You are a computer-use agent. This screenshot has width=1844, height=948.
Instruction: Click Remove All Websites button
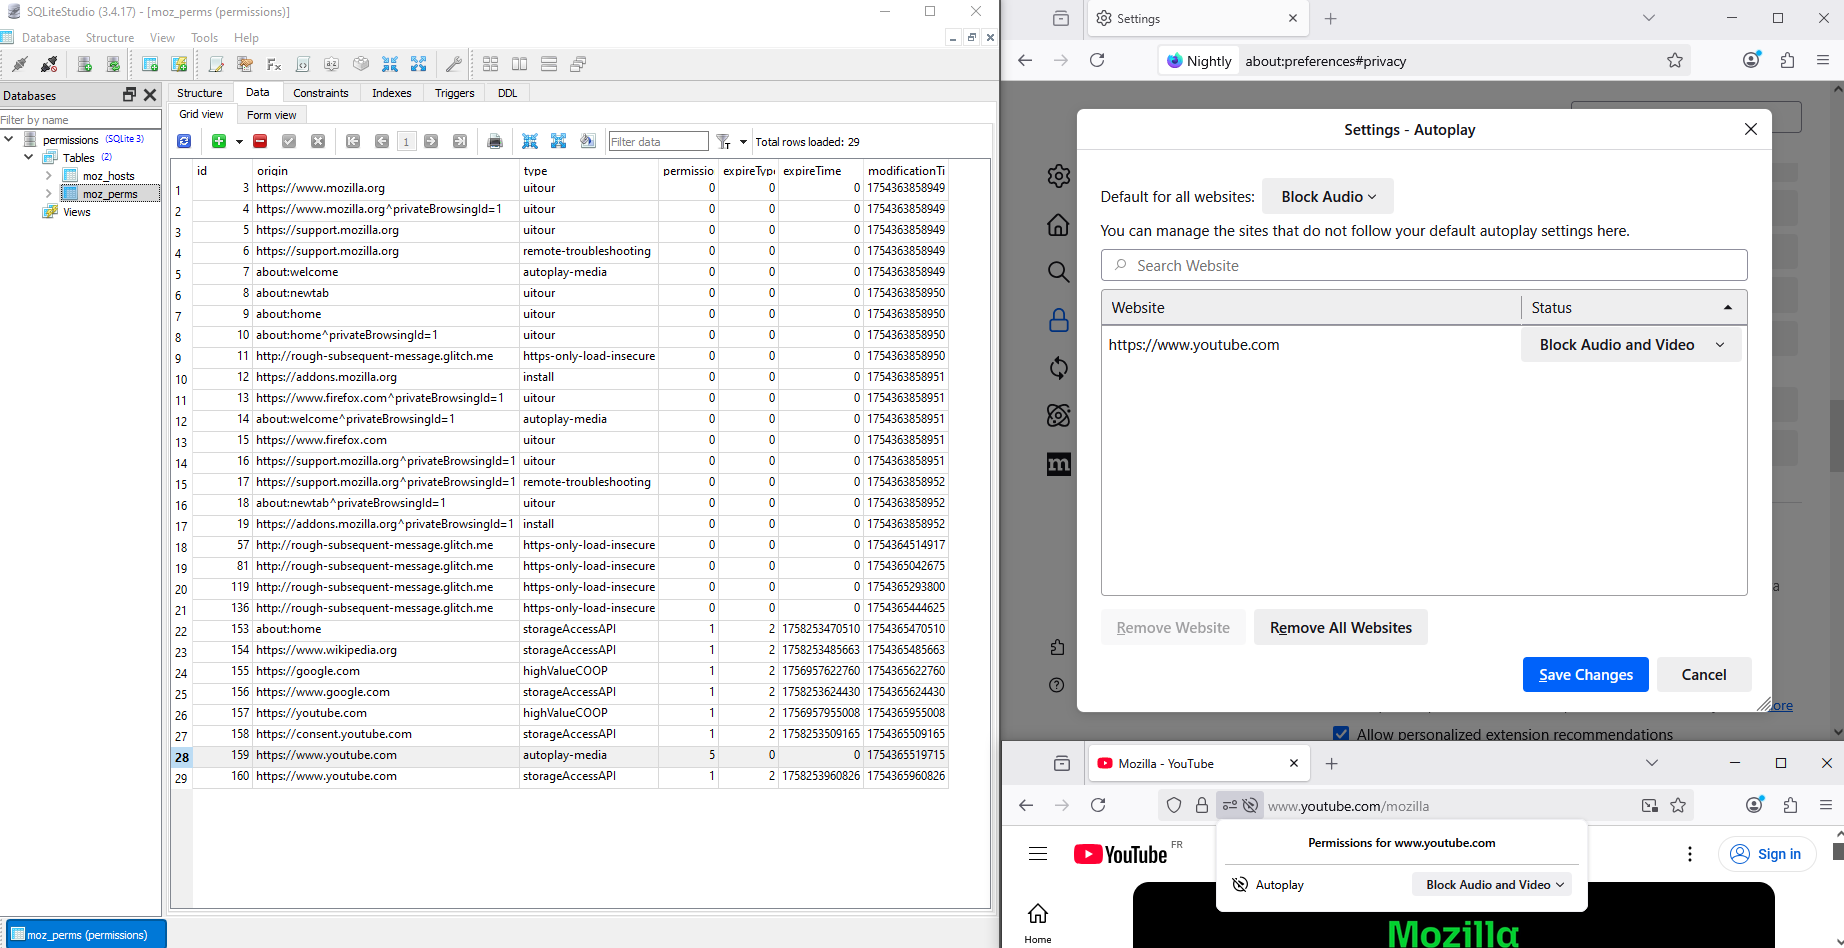1340,628
